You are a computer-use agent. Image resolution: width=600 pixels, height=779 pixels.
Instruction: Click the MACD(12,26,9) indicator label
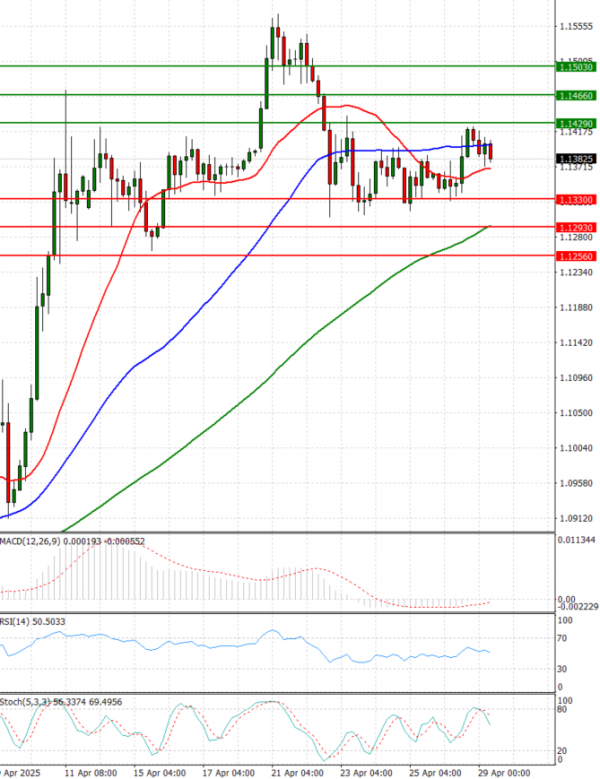coord(32,541)
